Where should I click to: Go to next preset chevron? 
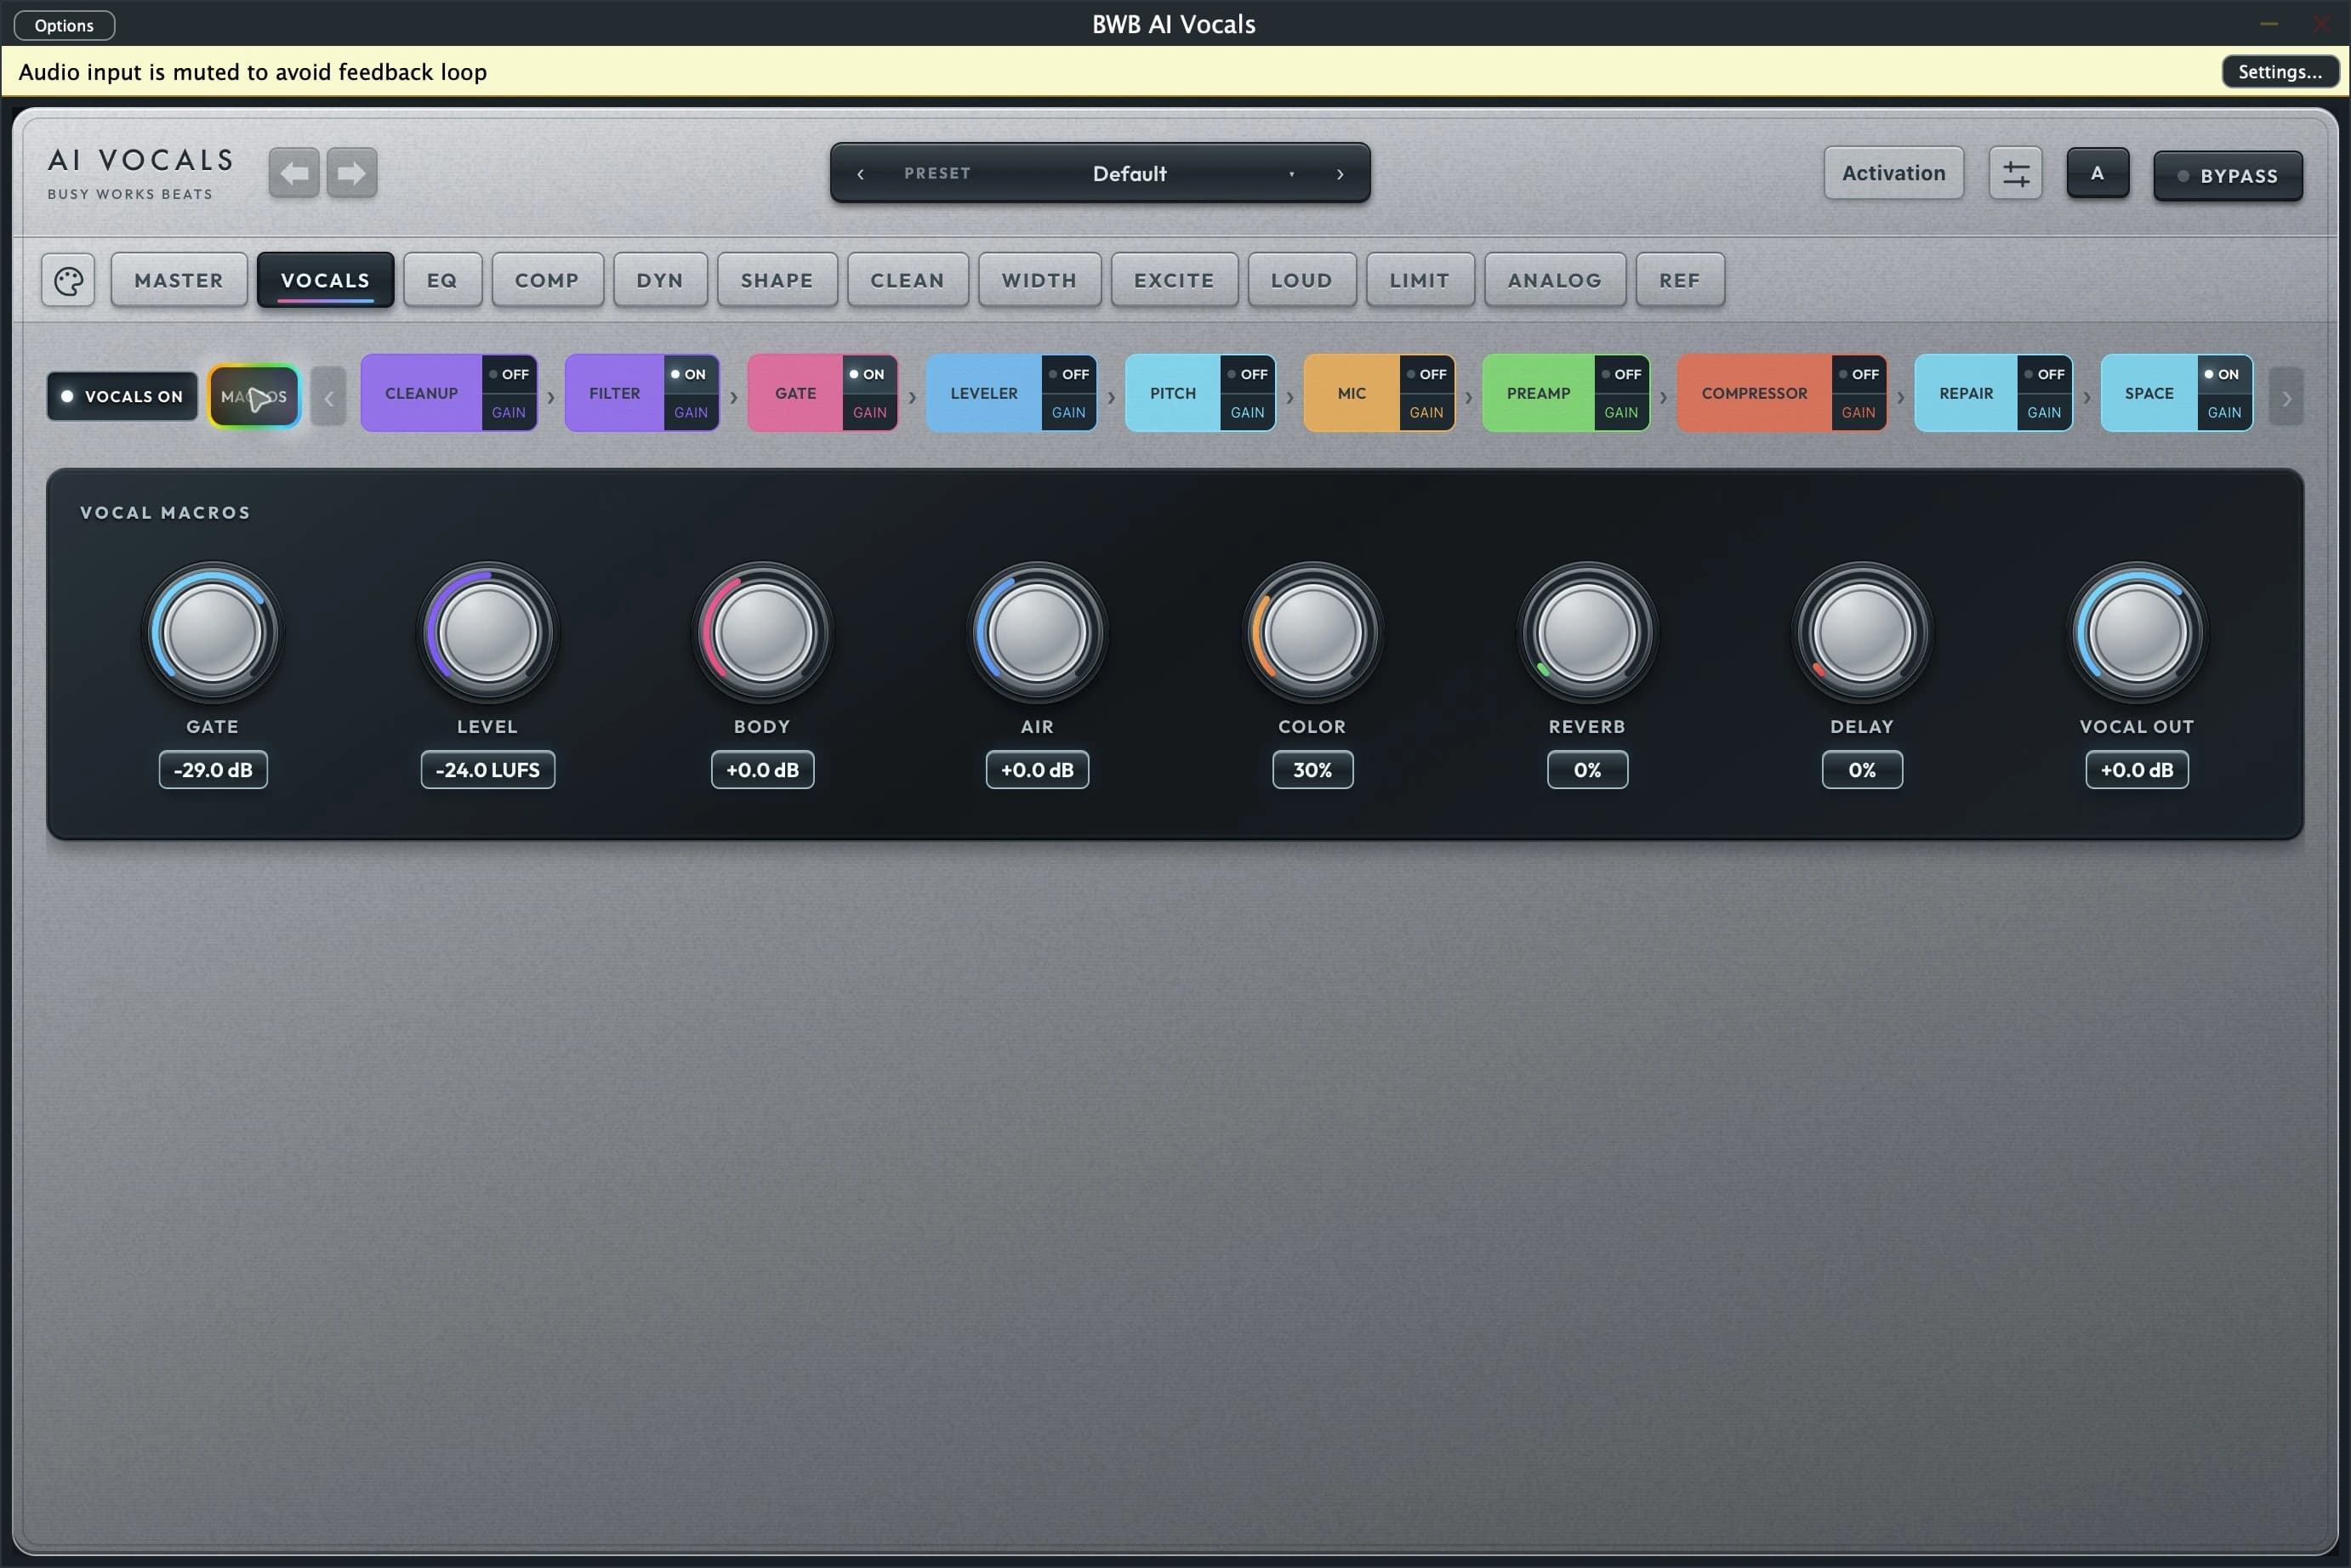(x=1340, y=174)
